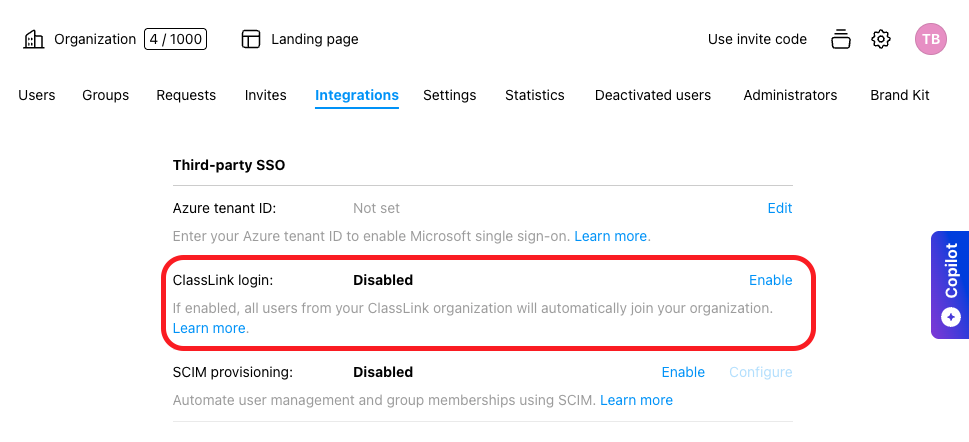This screenshot has height=442, width=969.
Task: Open the settings gear icon
Action: pyautogui.click(x=881, y=40)
